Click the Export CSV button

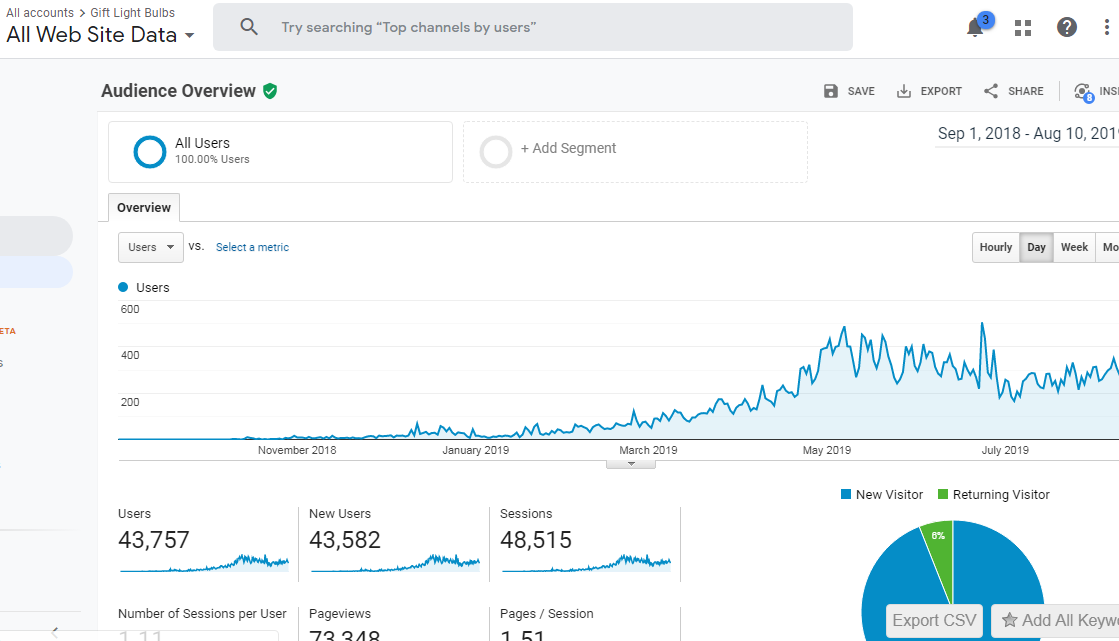tap(934, 620)
